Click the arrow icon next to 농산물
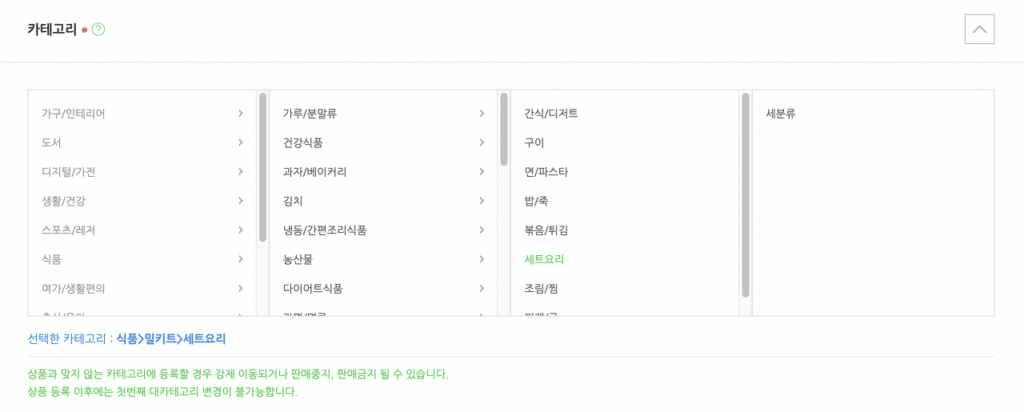 482,259
